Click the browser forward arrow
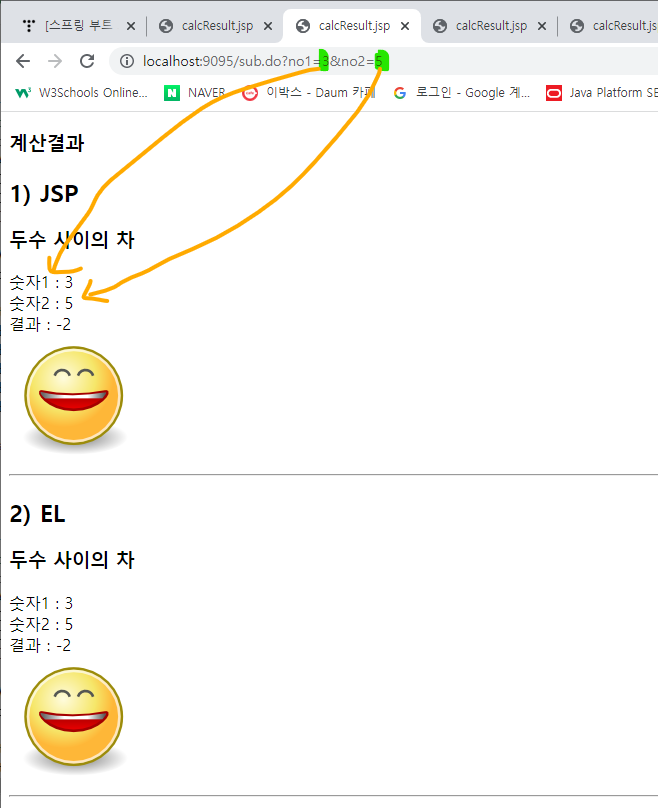658x808 pixels. click(x=55, y=61)
